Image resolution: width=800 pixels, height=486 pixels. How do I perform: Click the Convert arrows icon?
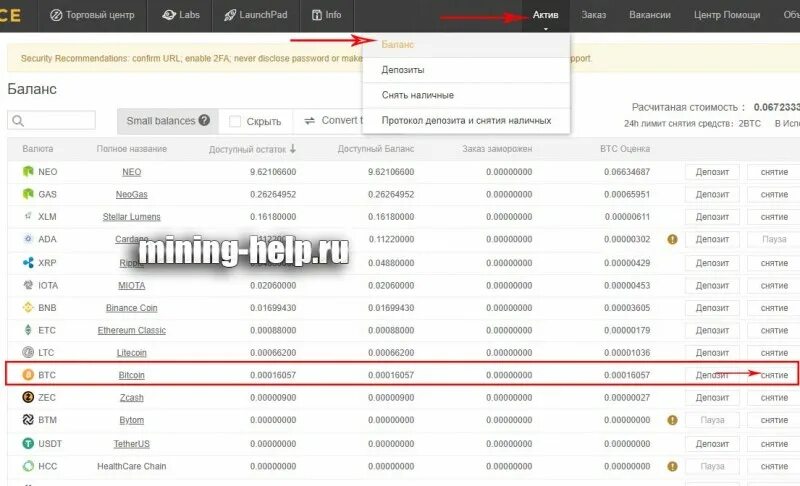point(309,121)
